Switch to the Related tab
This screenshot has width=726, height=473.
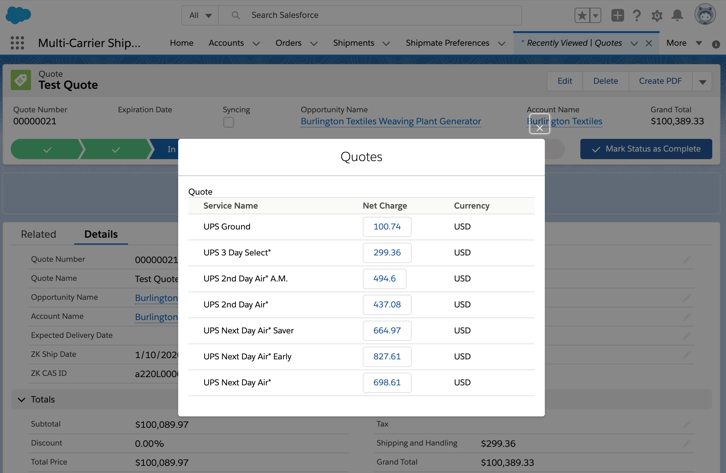pos(38,234)
